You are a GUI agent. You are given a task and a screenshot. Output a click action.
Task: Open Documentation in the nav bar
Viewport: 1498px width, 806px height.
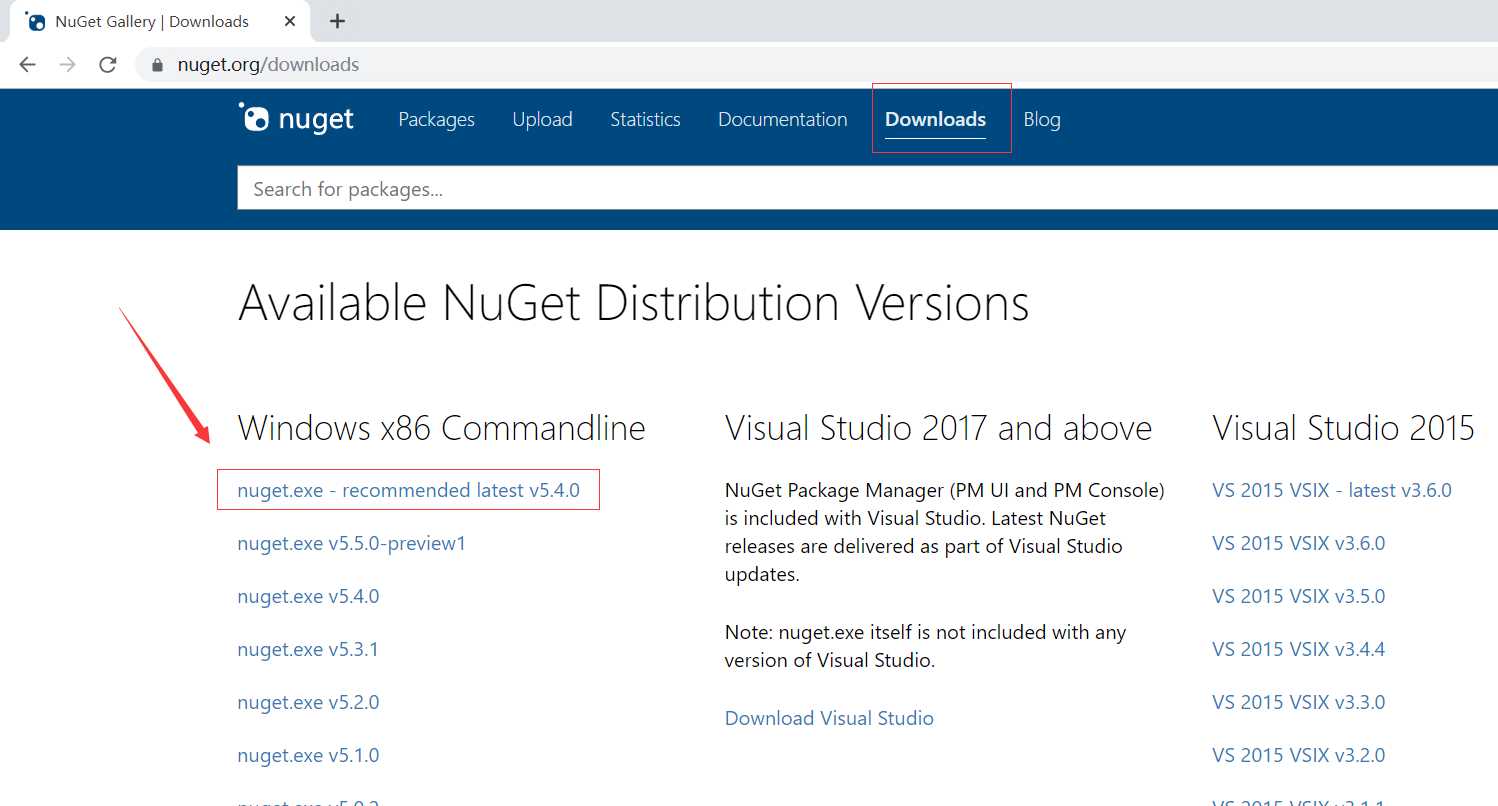pyautogui.click(x=782, y=119)
